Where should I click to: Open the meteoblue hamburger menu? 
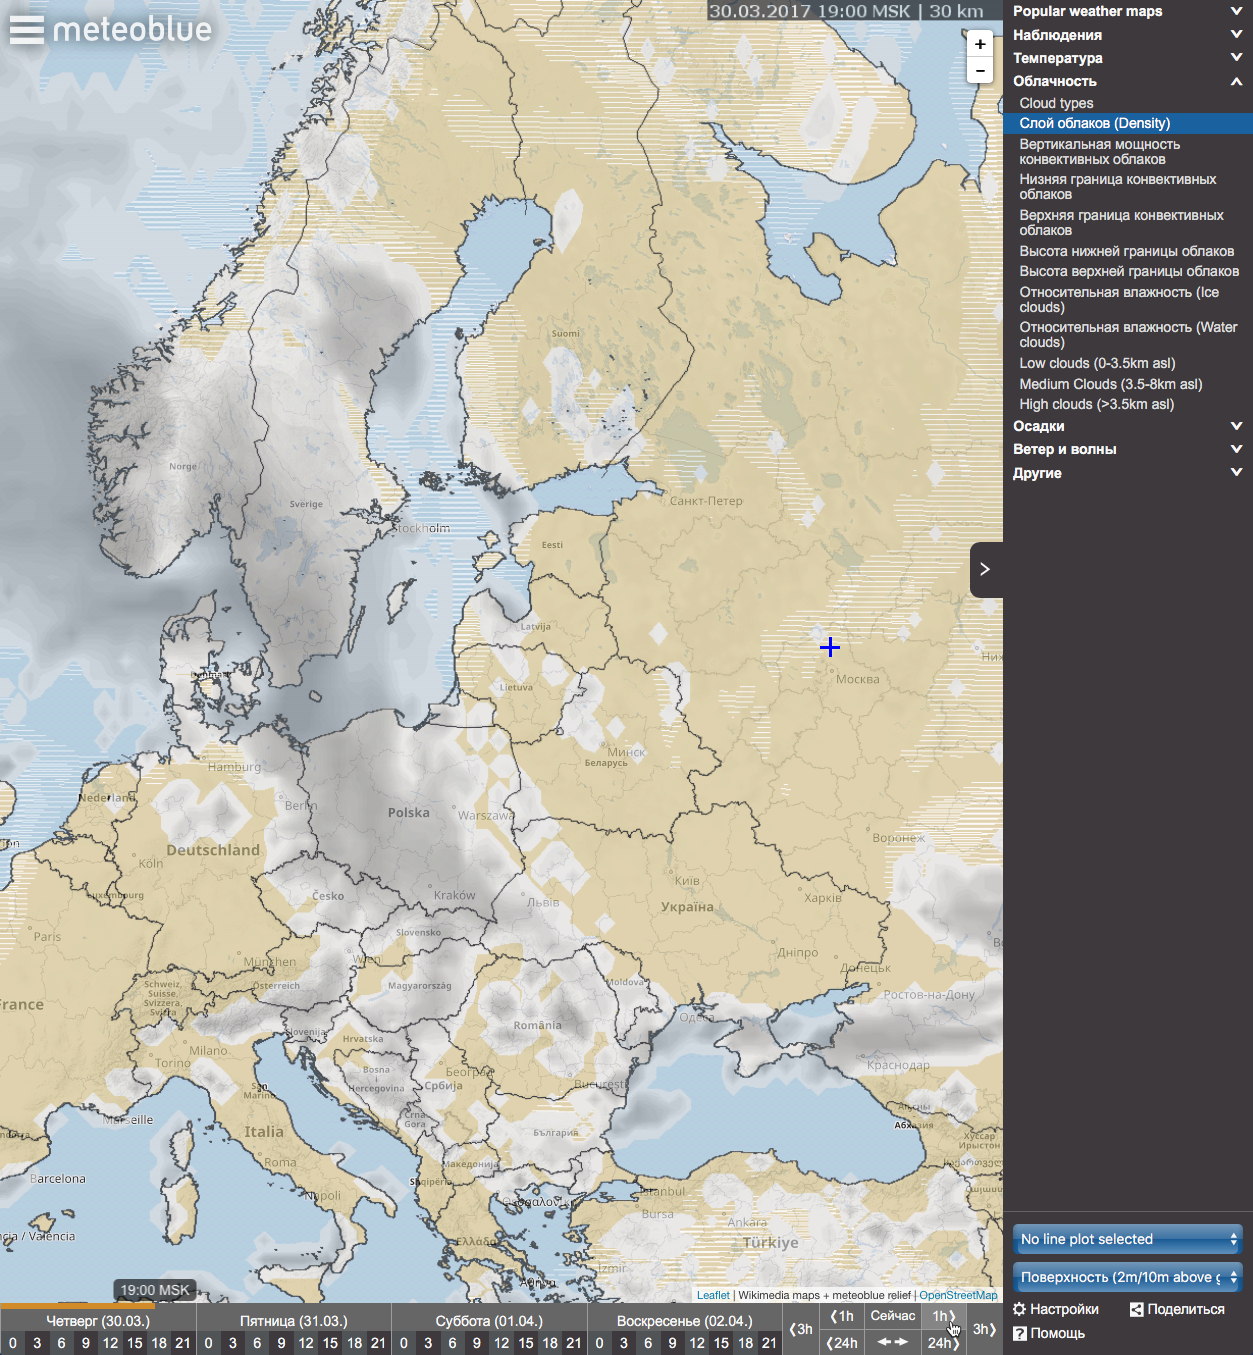(27, 30)
